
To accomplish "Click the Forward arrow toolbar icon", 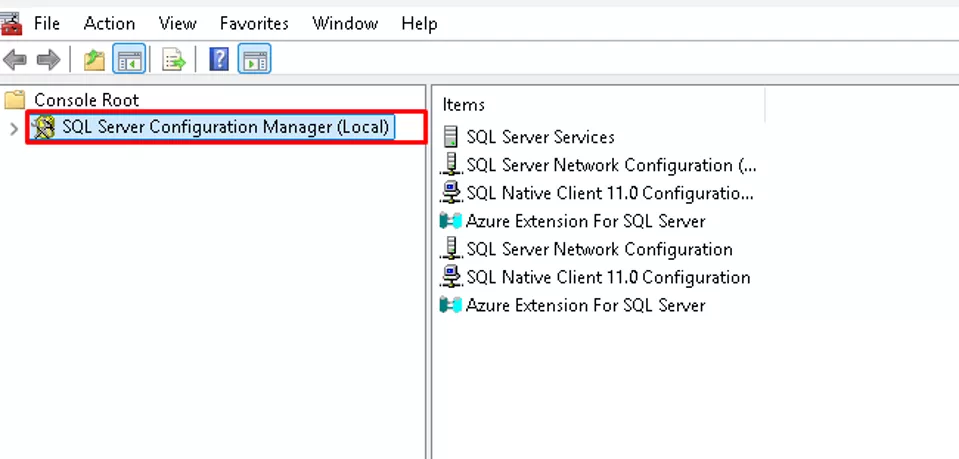I will 48,60.
